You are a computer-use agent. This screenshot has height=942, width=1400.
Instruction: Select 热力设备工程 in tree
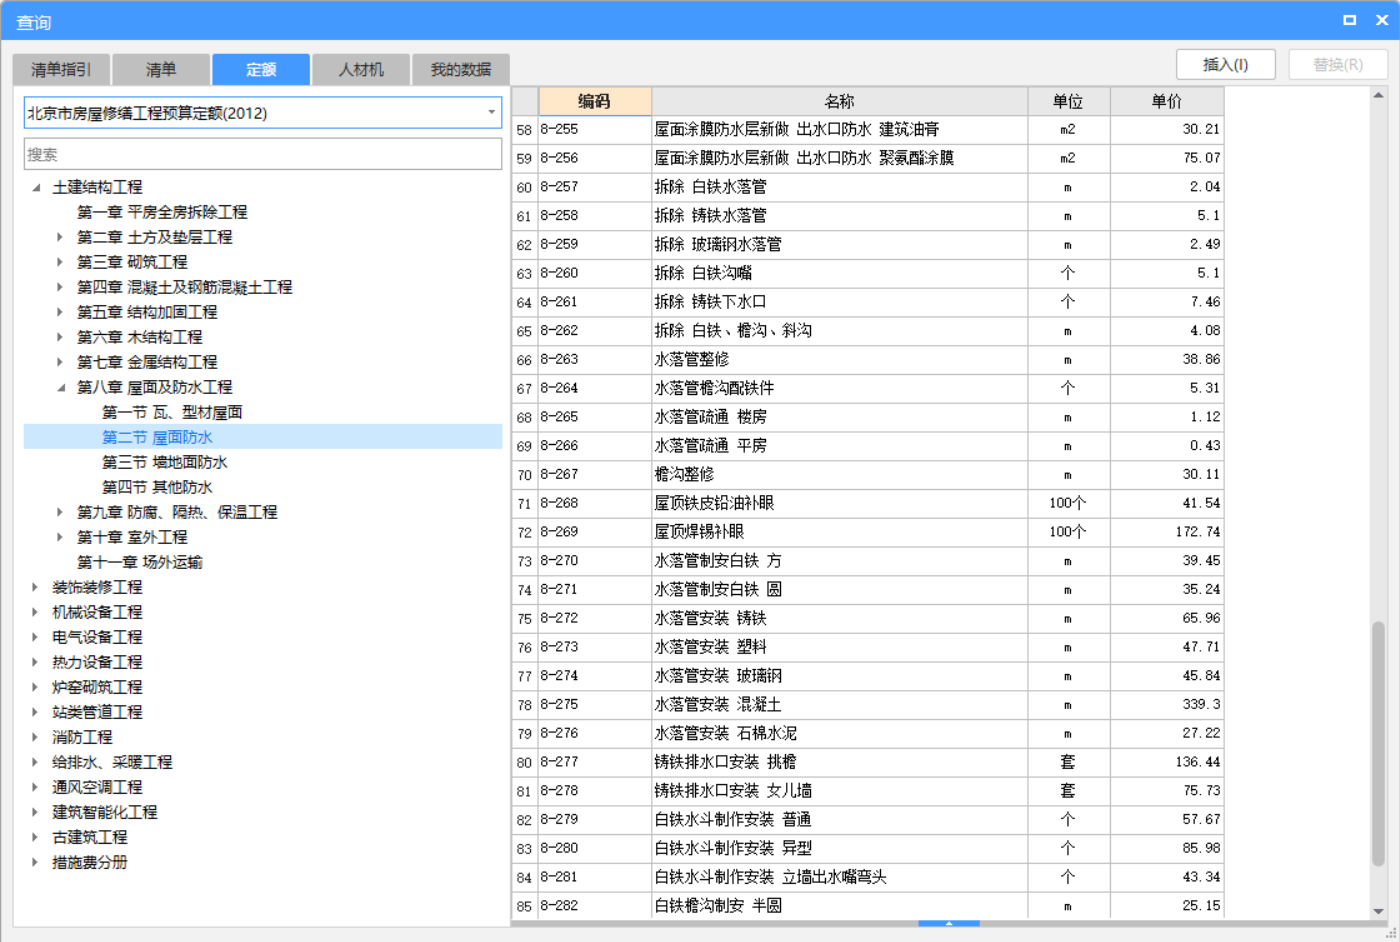pyautogui.click(x=97, y=662)
